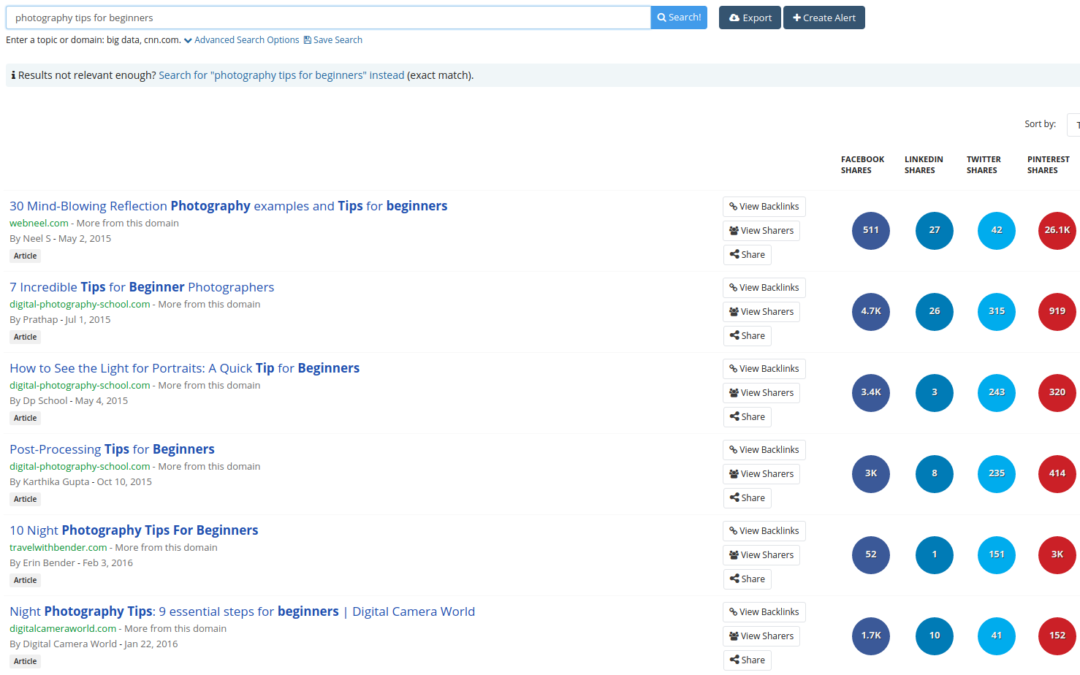Screen dimensions: 1080x675
Task: Open 10 Night Photography Tips For Beginners
Action: (134, 530)
